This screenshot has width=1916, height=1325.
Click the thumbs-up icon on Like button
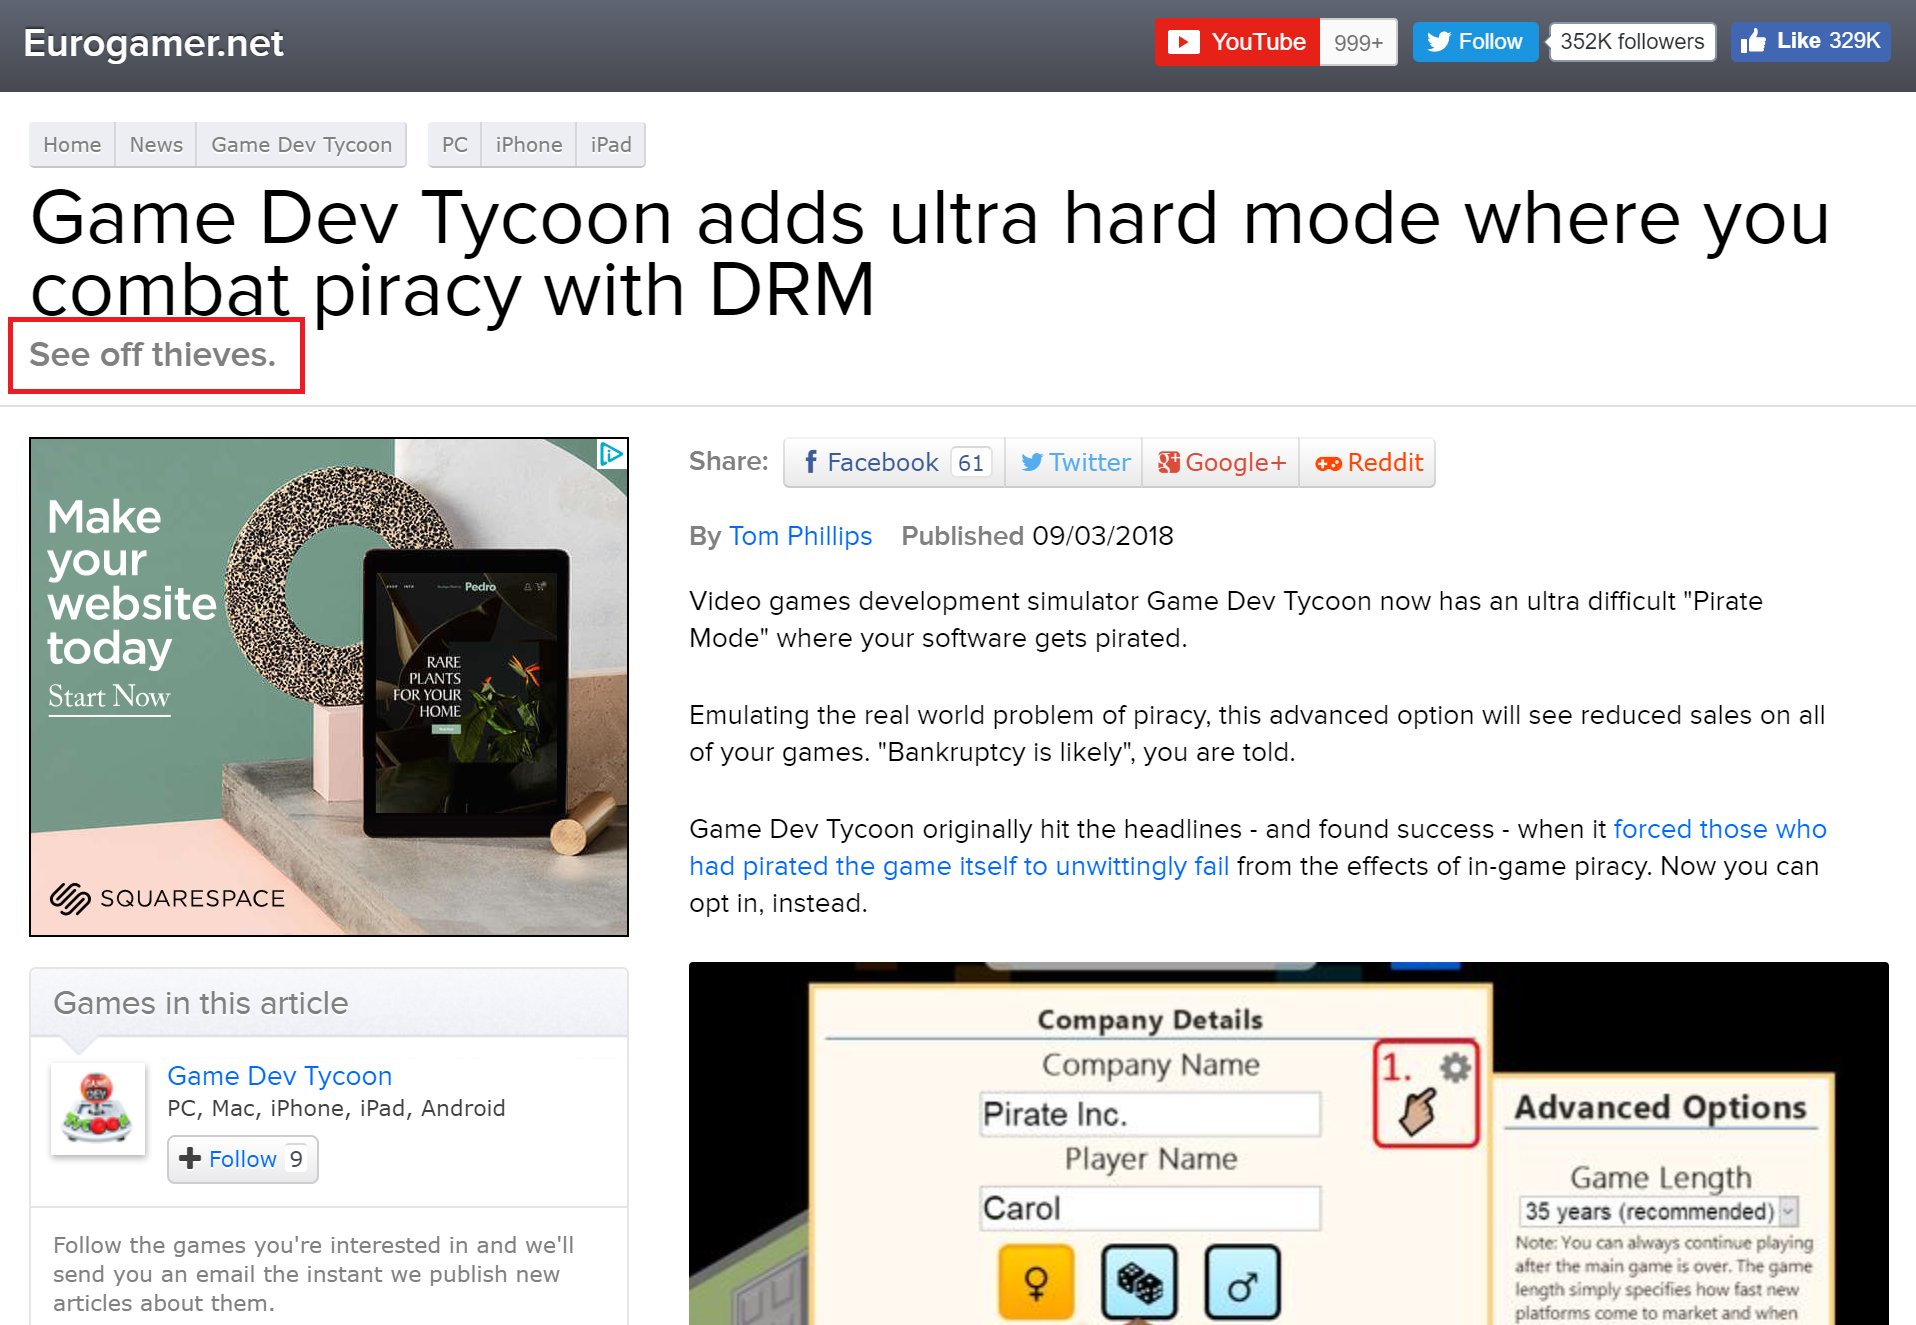click(1753, 41)
